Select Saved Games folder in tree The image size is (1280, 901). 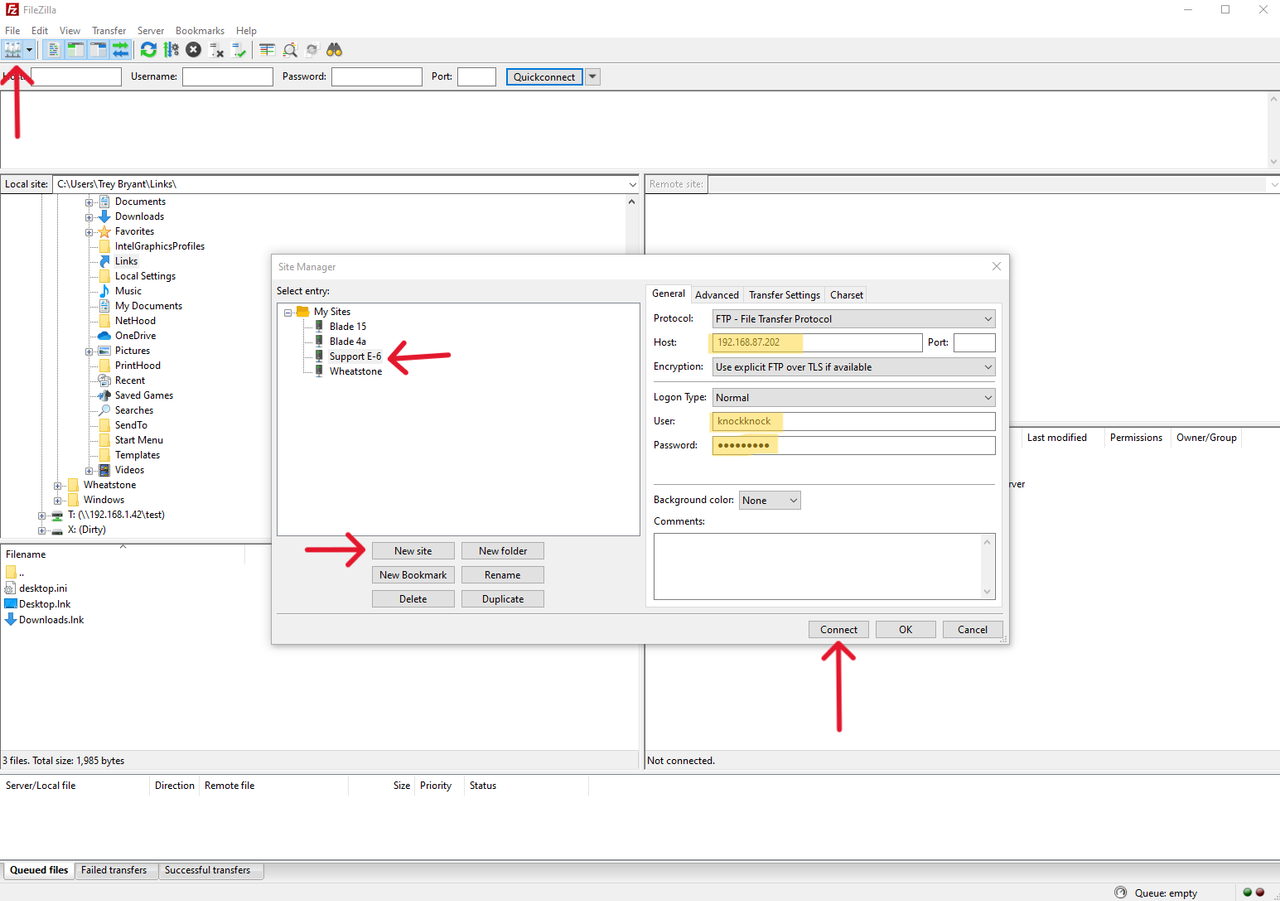click(x=144, y=396)
